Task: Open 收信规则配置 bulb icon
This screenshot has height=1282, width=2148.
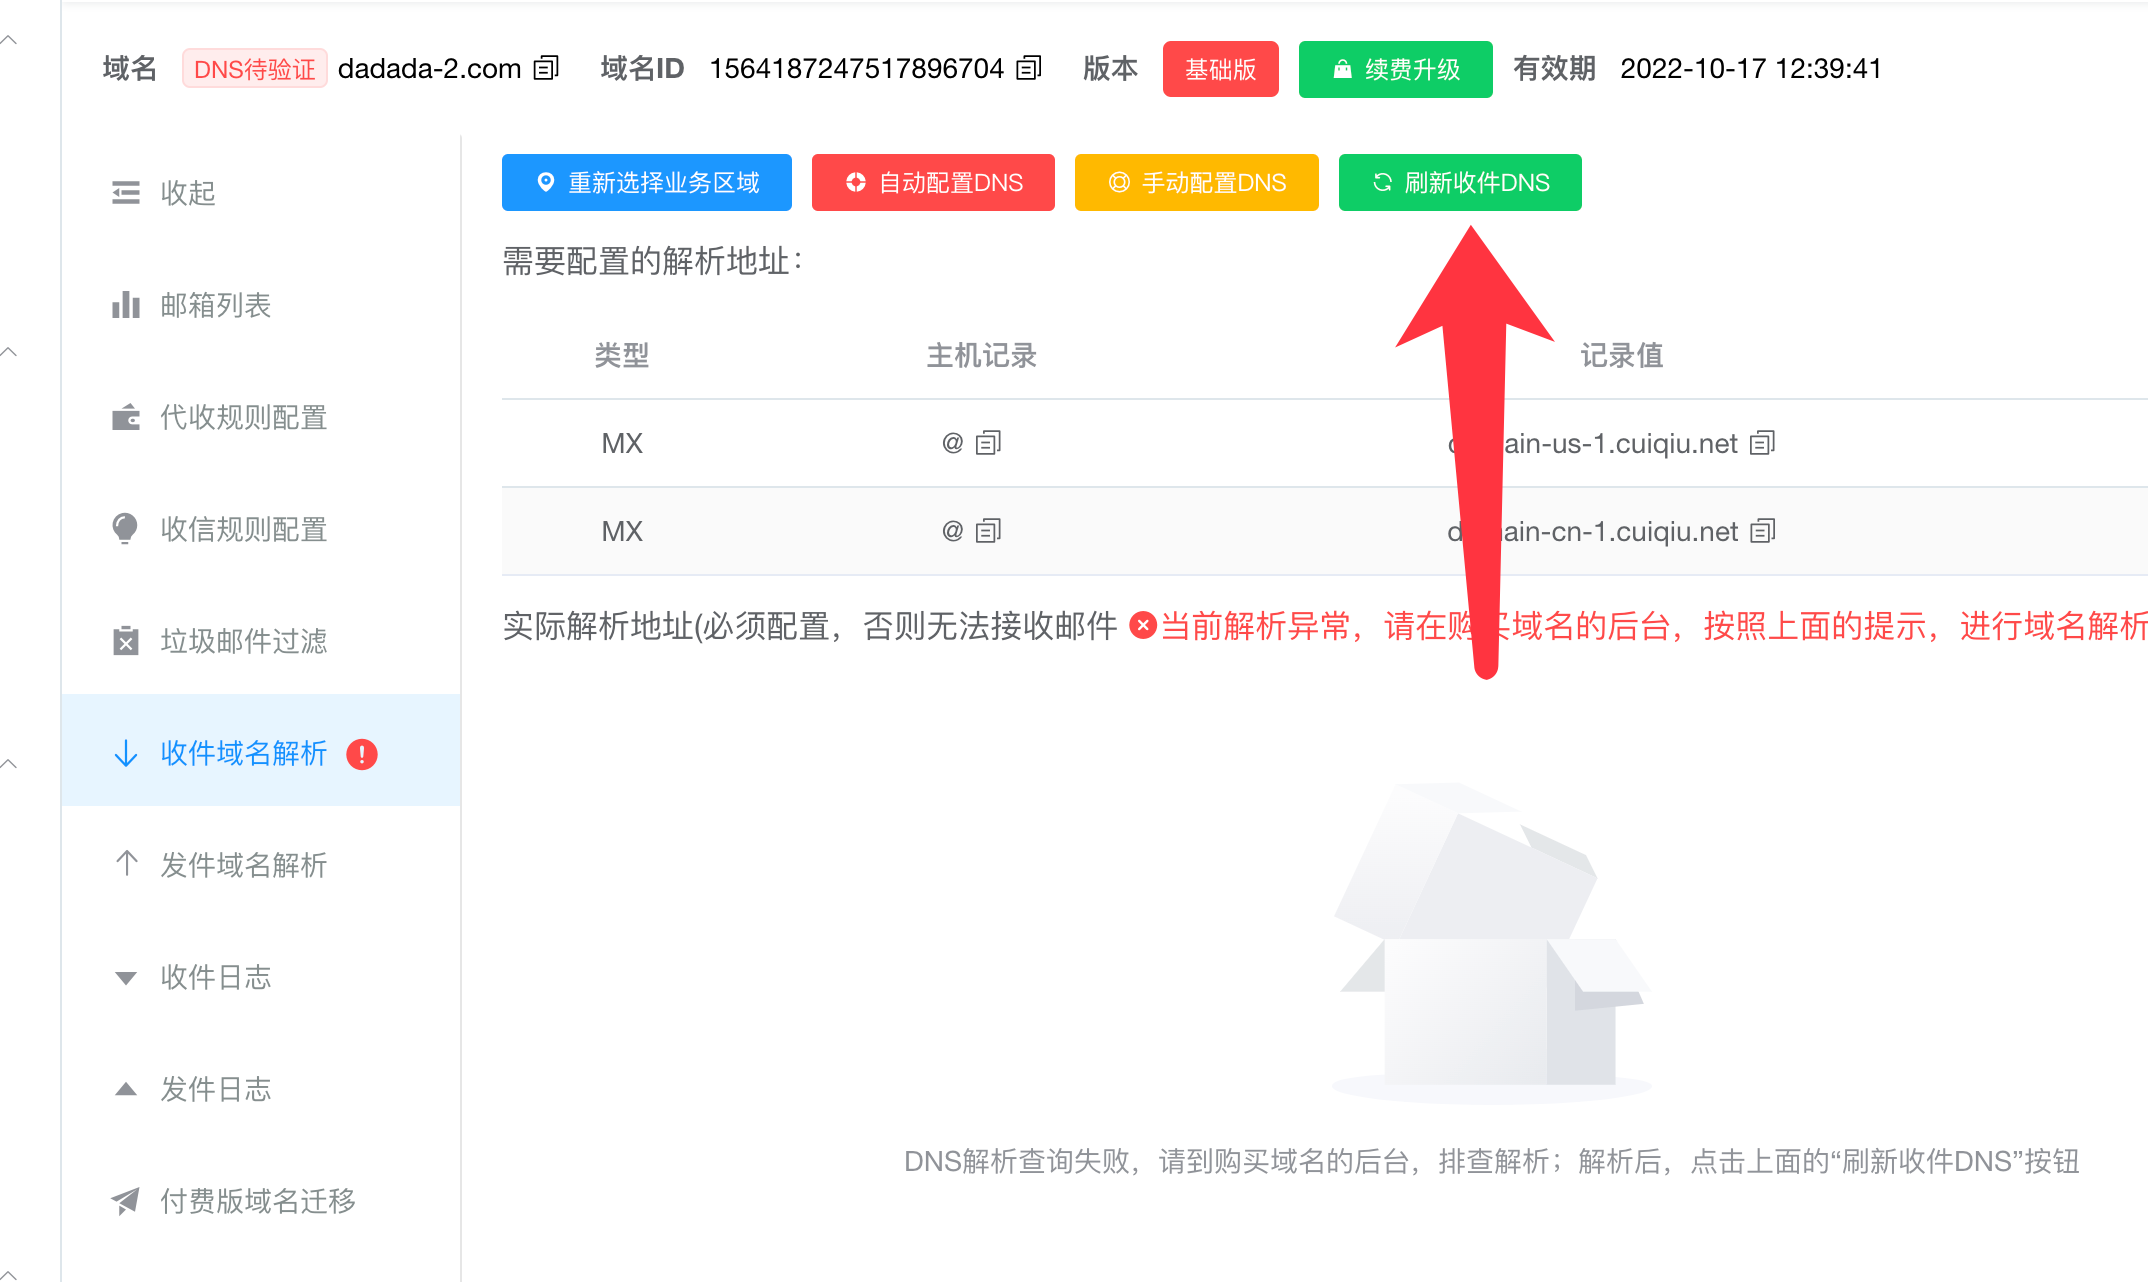Action: [x=125, y=529]
